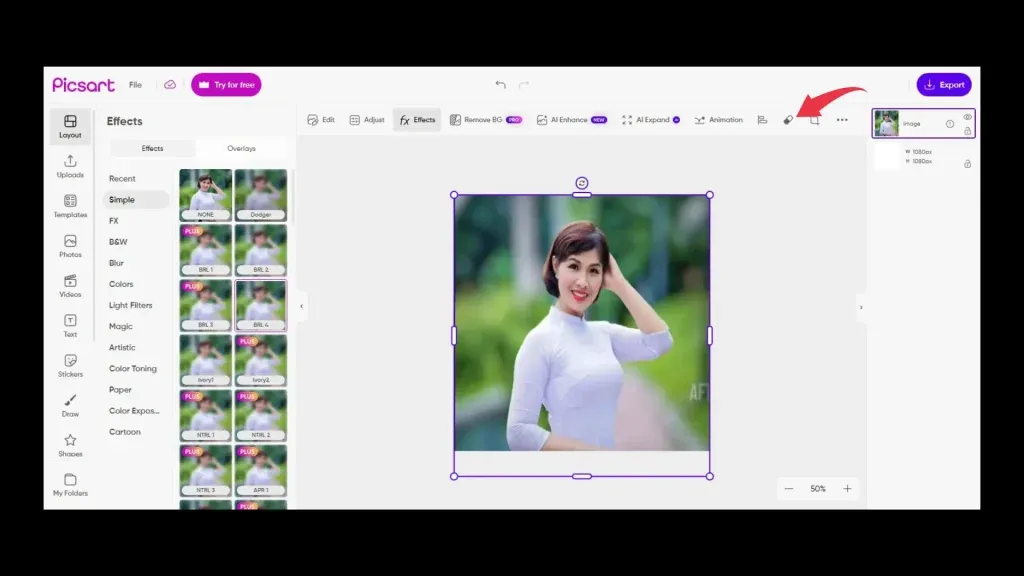Collapse the Effects side panel
Screen dimensions: 1024x576
pyautogui.click(x=301, y=306)
